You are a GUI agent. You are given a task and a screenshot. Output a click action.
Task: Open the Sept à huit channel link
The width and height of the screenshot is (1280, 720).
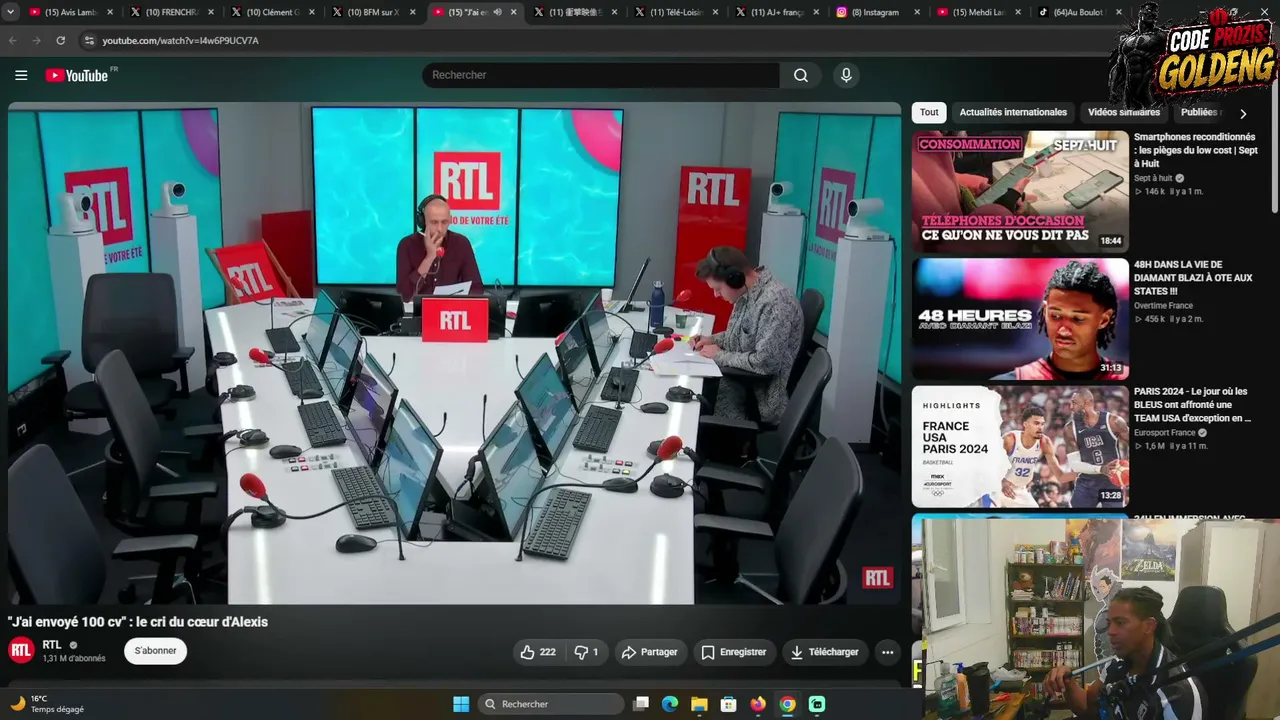1153,178
